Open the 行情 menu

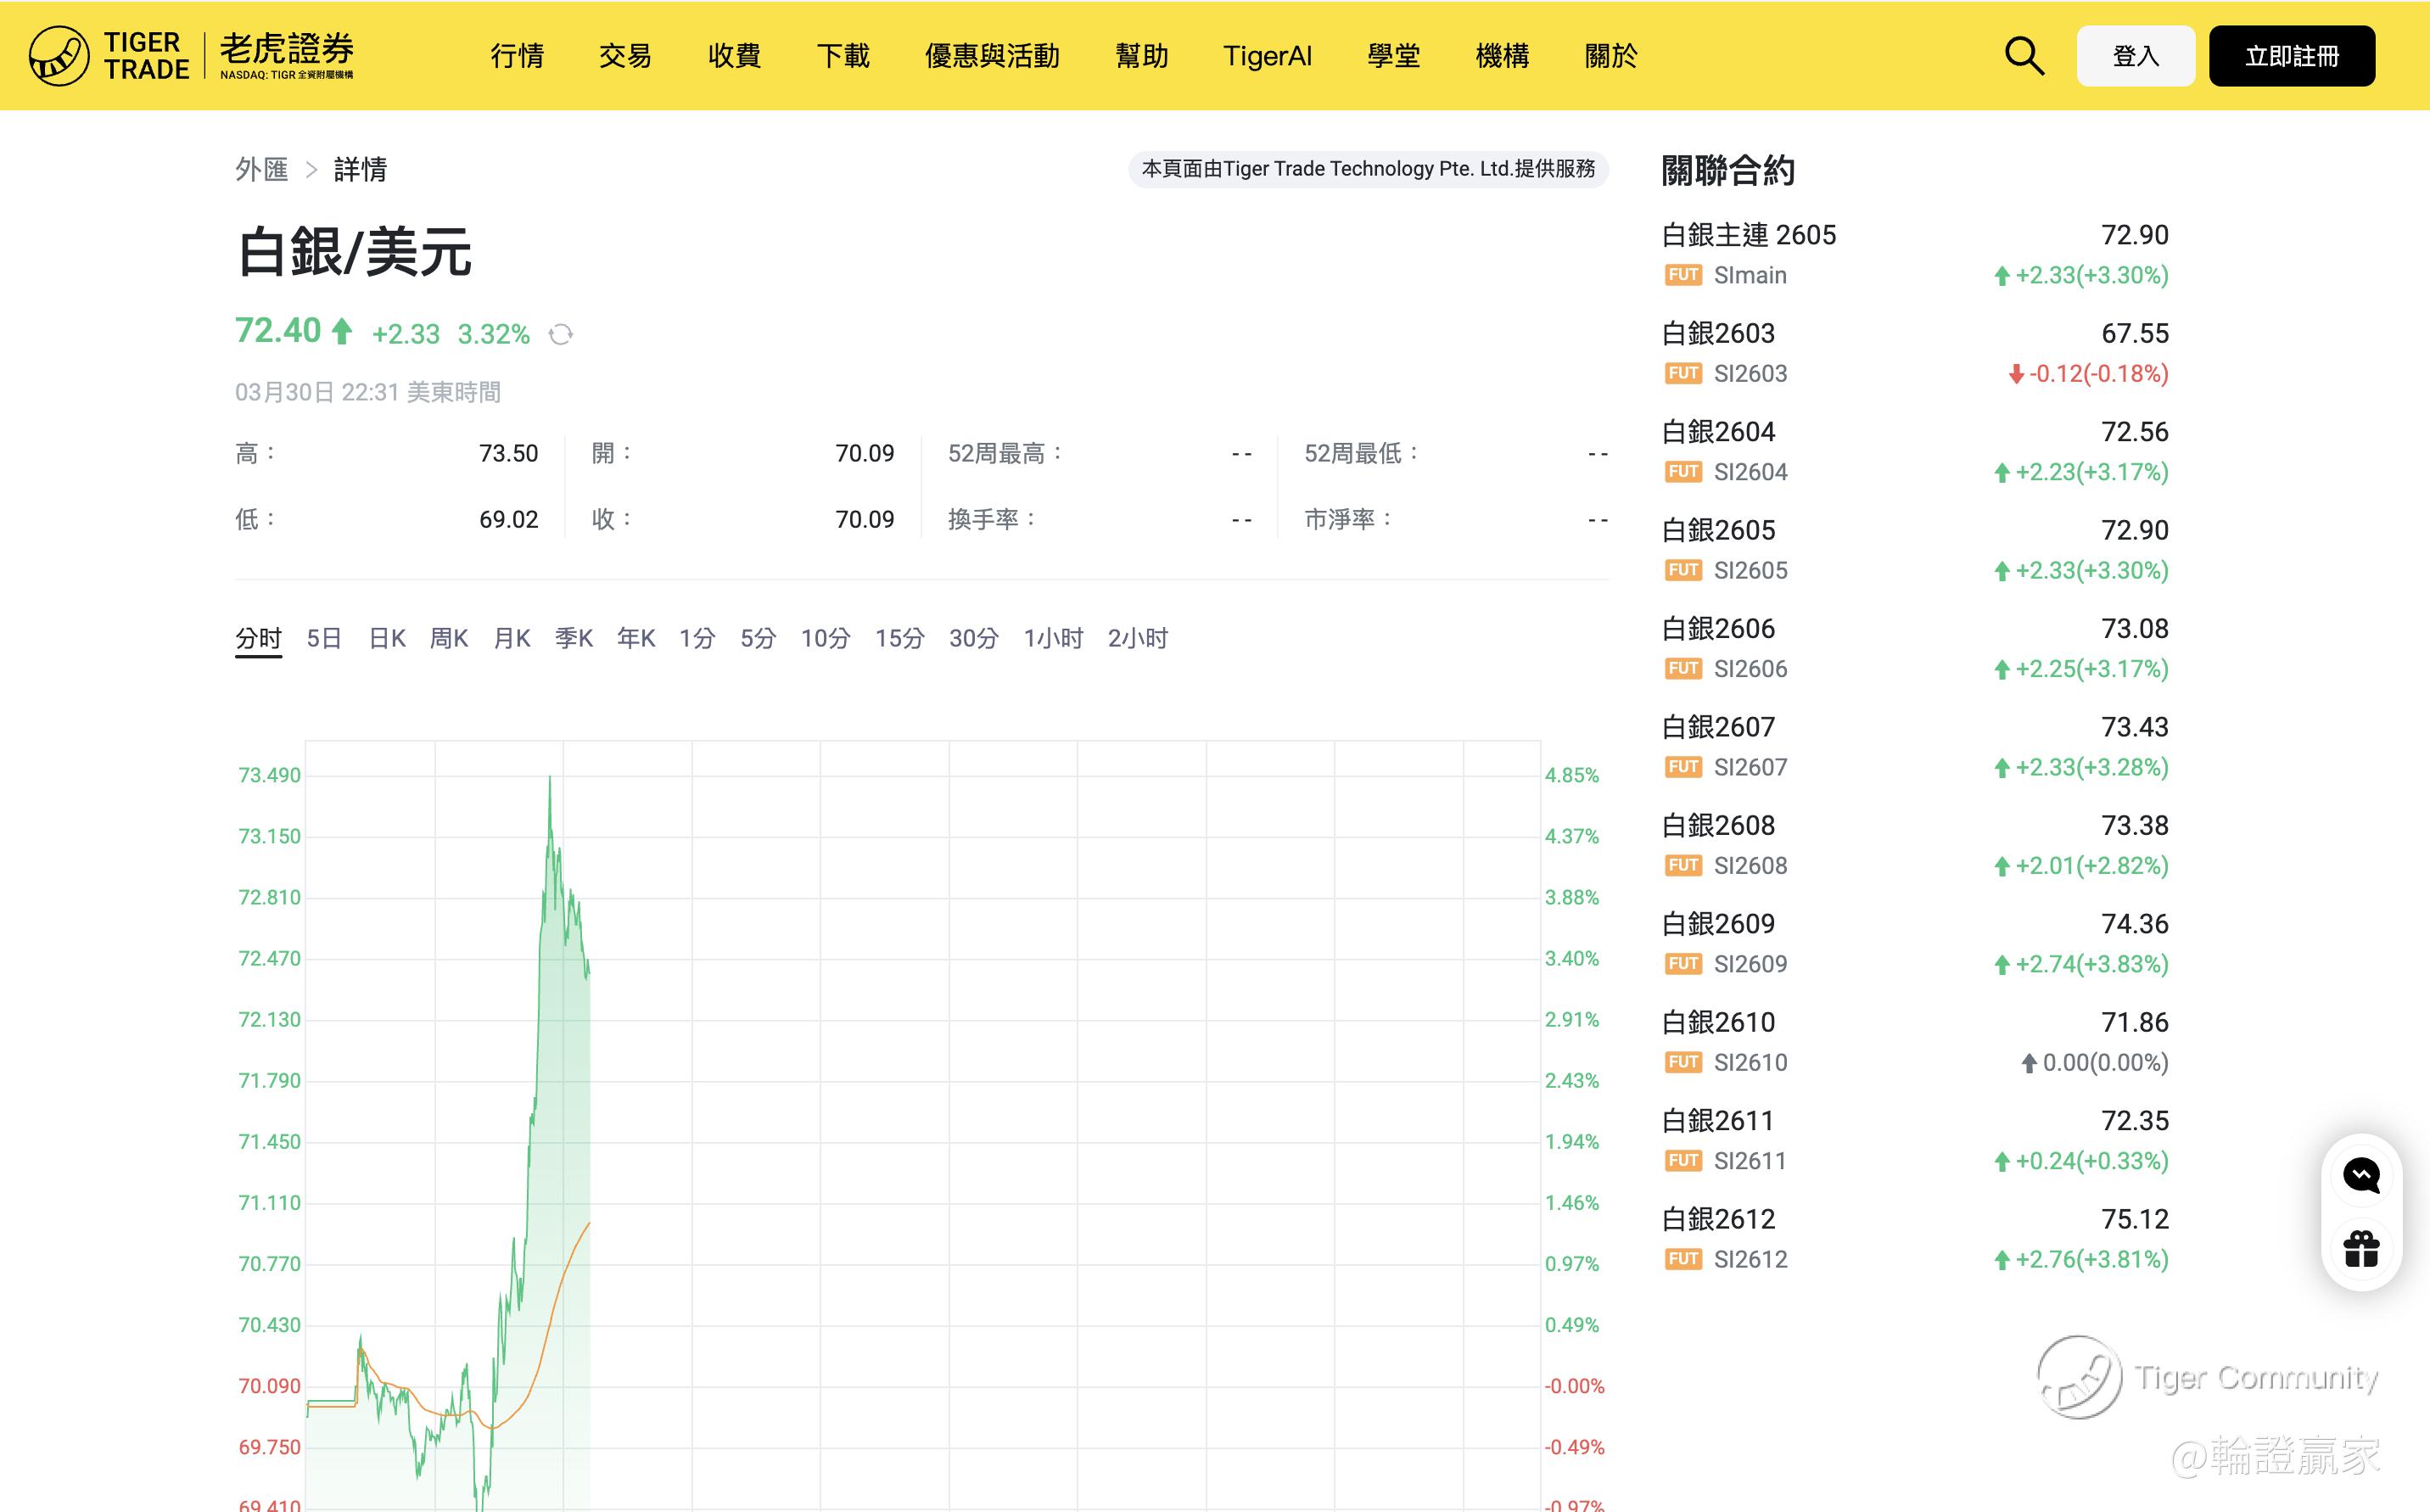[517, 56]
